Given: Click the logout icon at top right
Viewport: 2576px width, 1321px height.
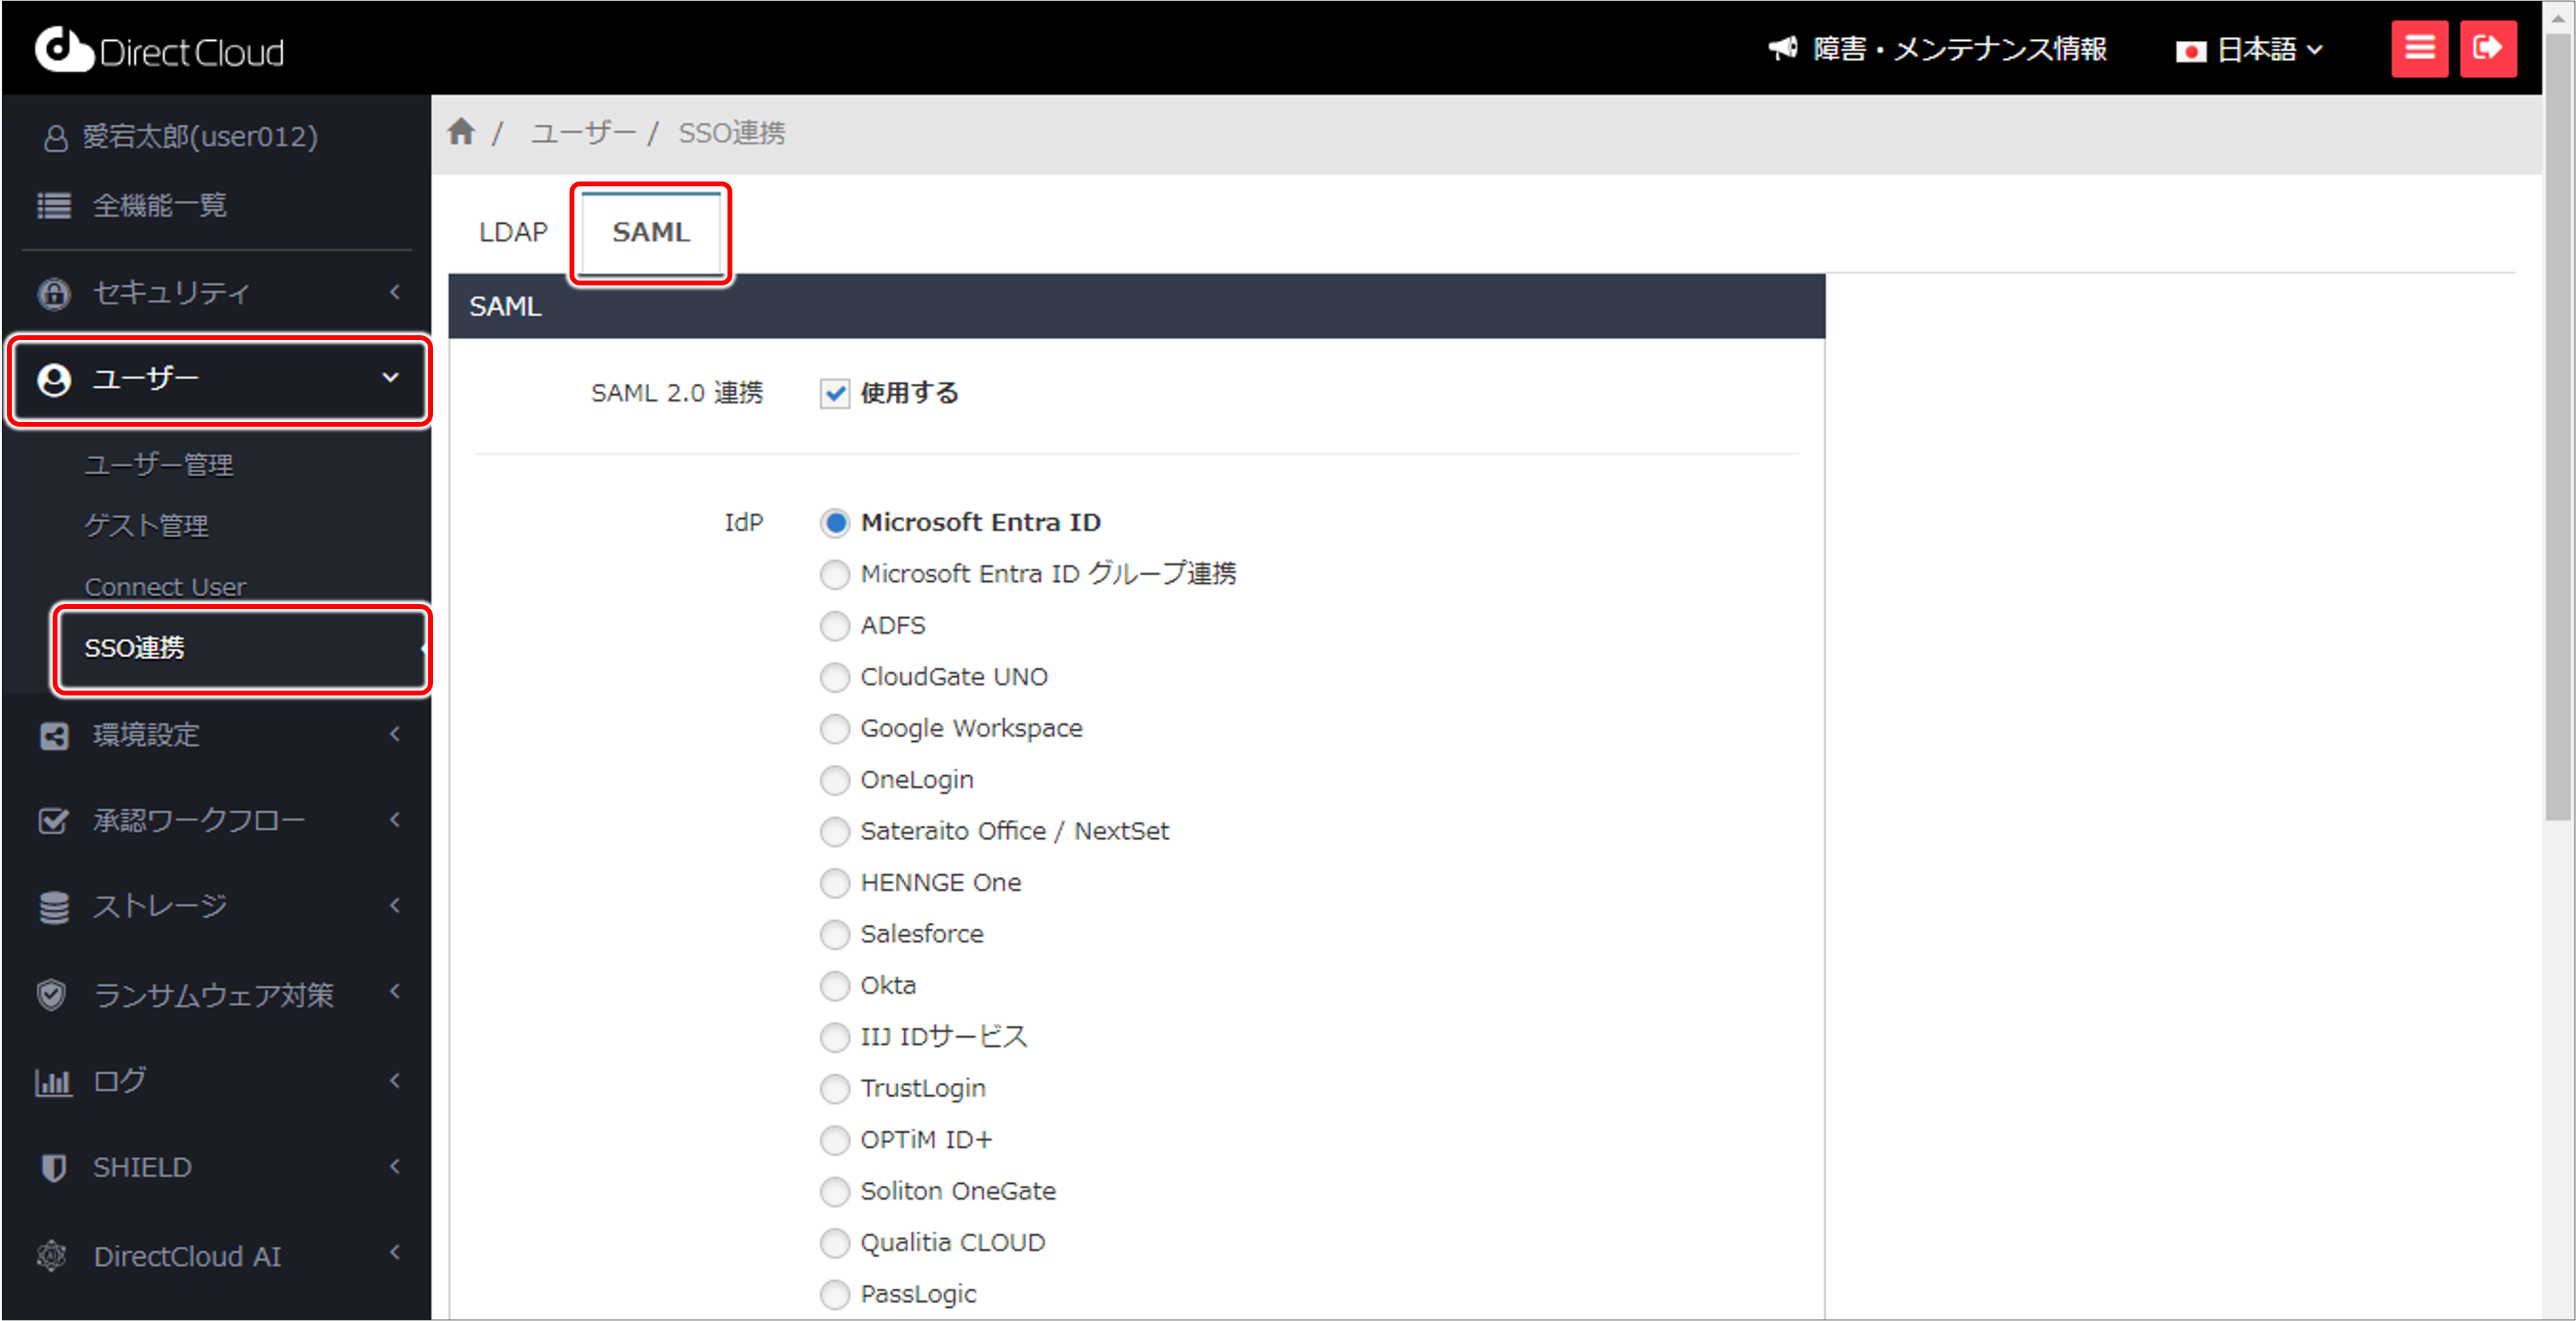Looking at the screenshot, I should [x=2489, y=47].
